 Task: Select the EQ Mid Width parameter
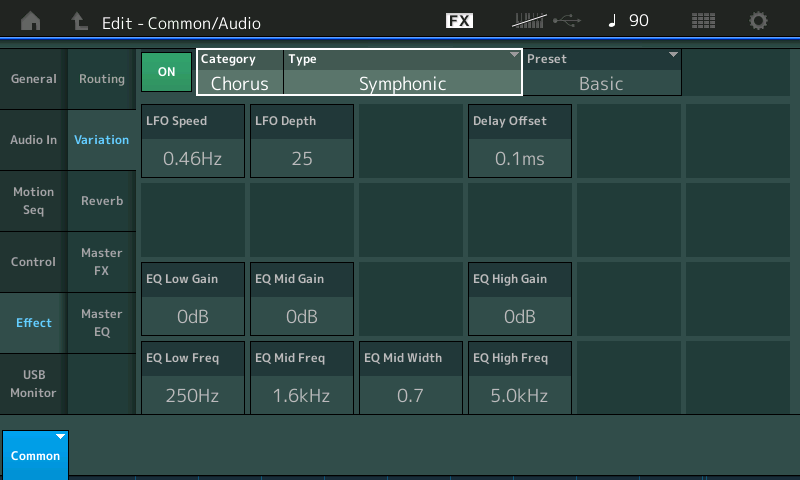(x=410, y=378)
